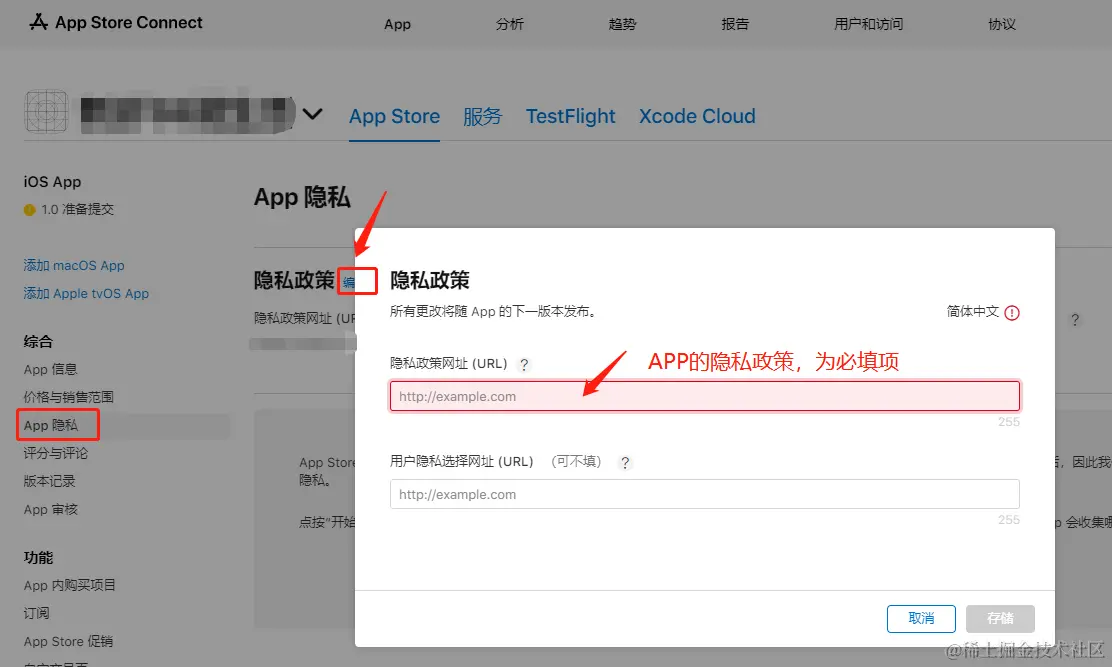Open App 内购买项目 in the sidebar
1112x667 pixels.
70,585
